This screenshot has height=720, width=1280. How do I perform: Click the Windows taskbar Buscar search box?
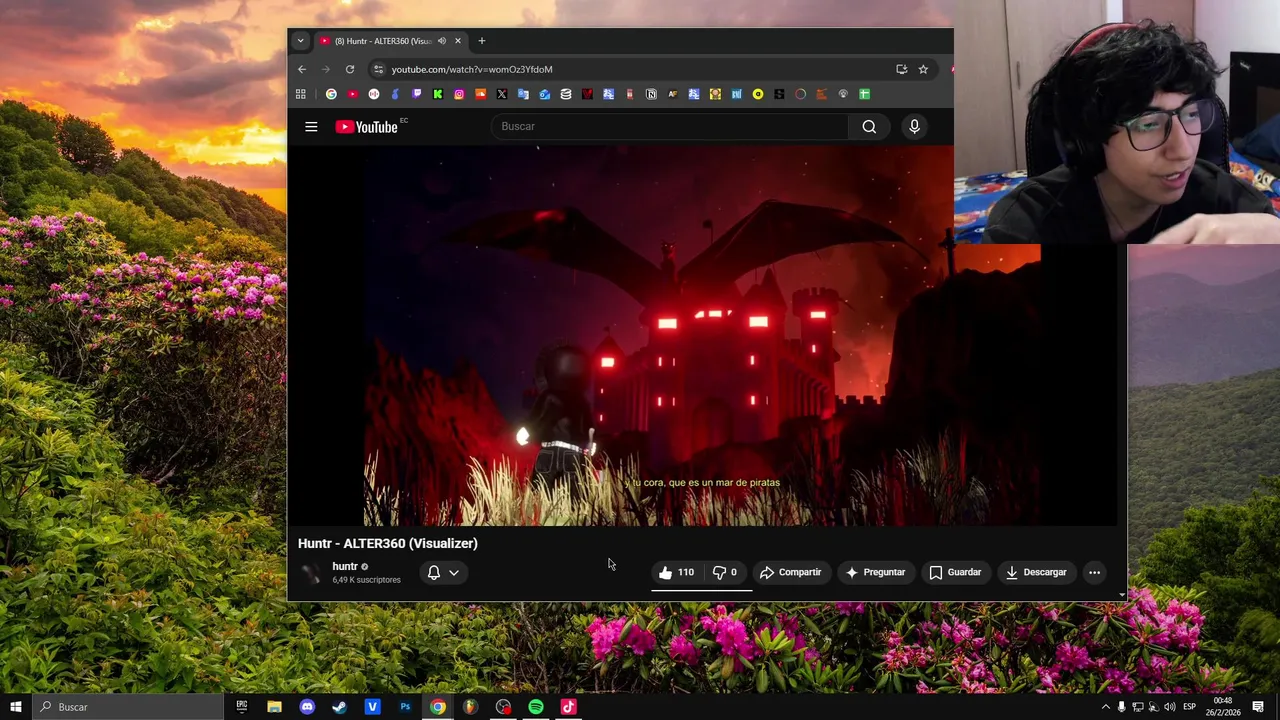128,707
